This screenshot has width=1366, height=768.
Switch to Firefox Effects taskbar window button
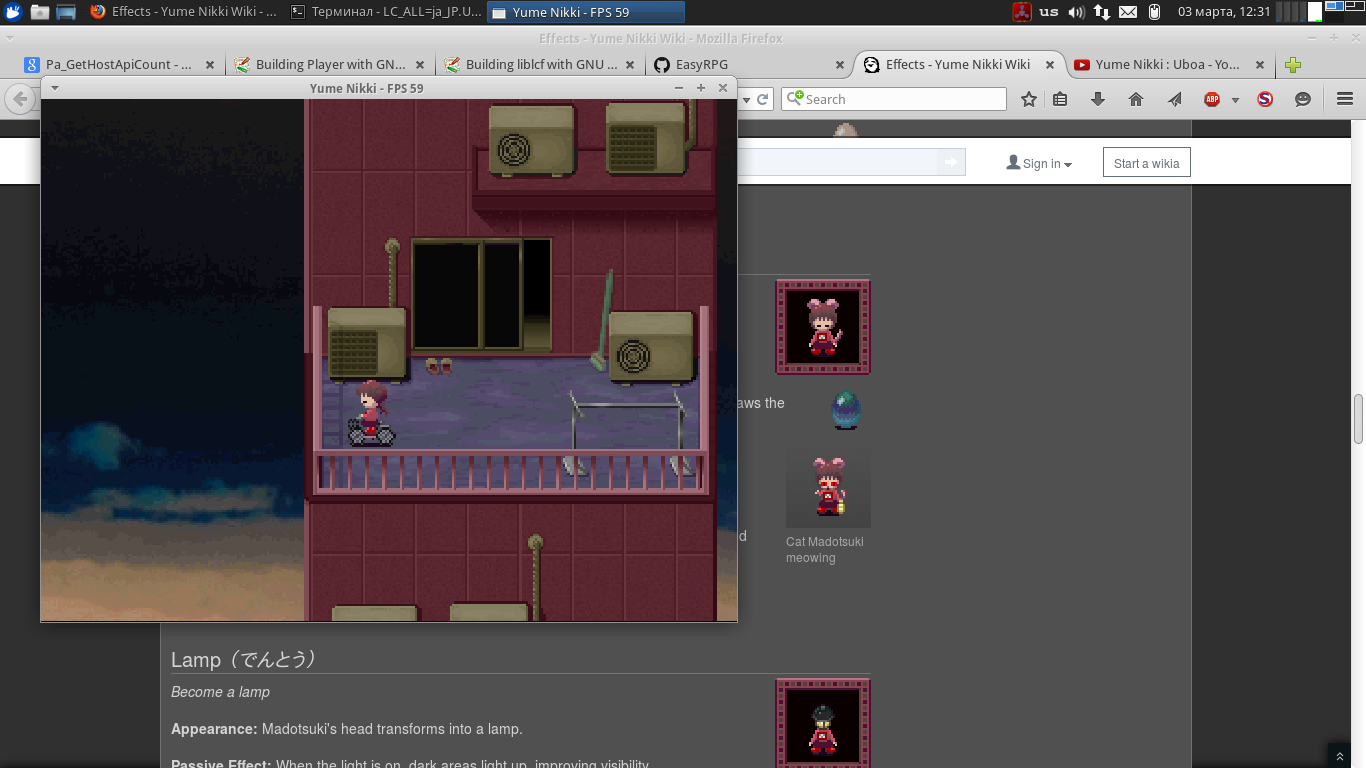[x=183, y=12]
